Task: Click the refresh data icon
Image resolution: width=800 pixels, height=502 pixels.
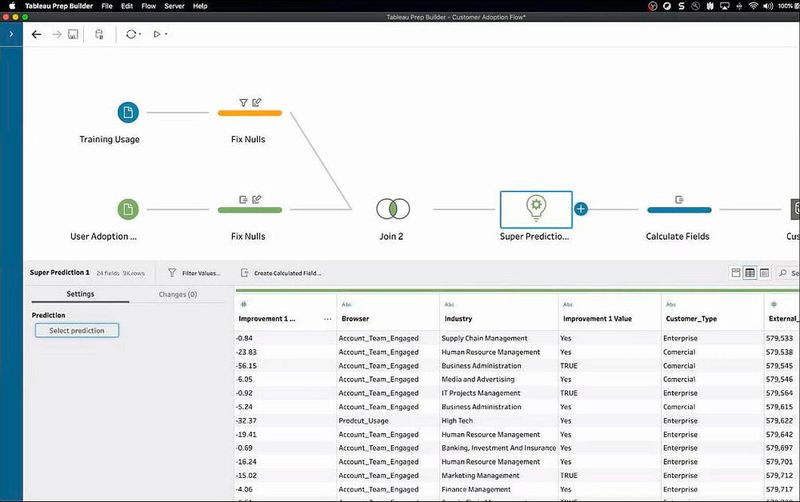Action: (x=131, y=34)
